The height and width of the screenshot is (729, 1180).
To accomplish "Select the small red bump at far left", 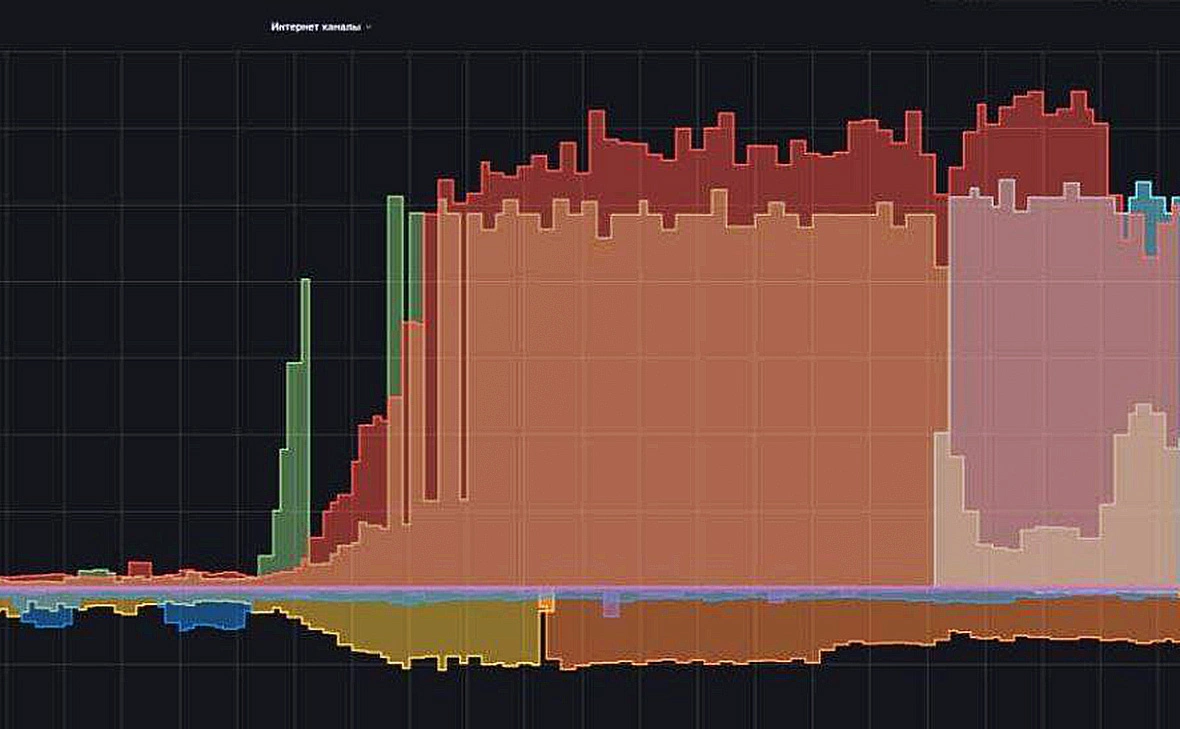I will pos(140,569).
